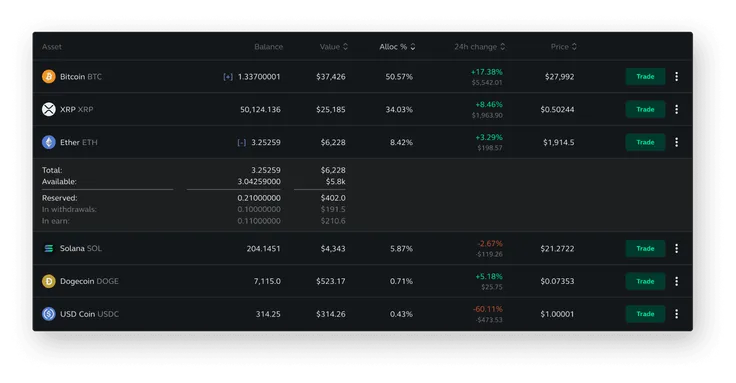Open the Solana row three-dot menu

point(676,248)
